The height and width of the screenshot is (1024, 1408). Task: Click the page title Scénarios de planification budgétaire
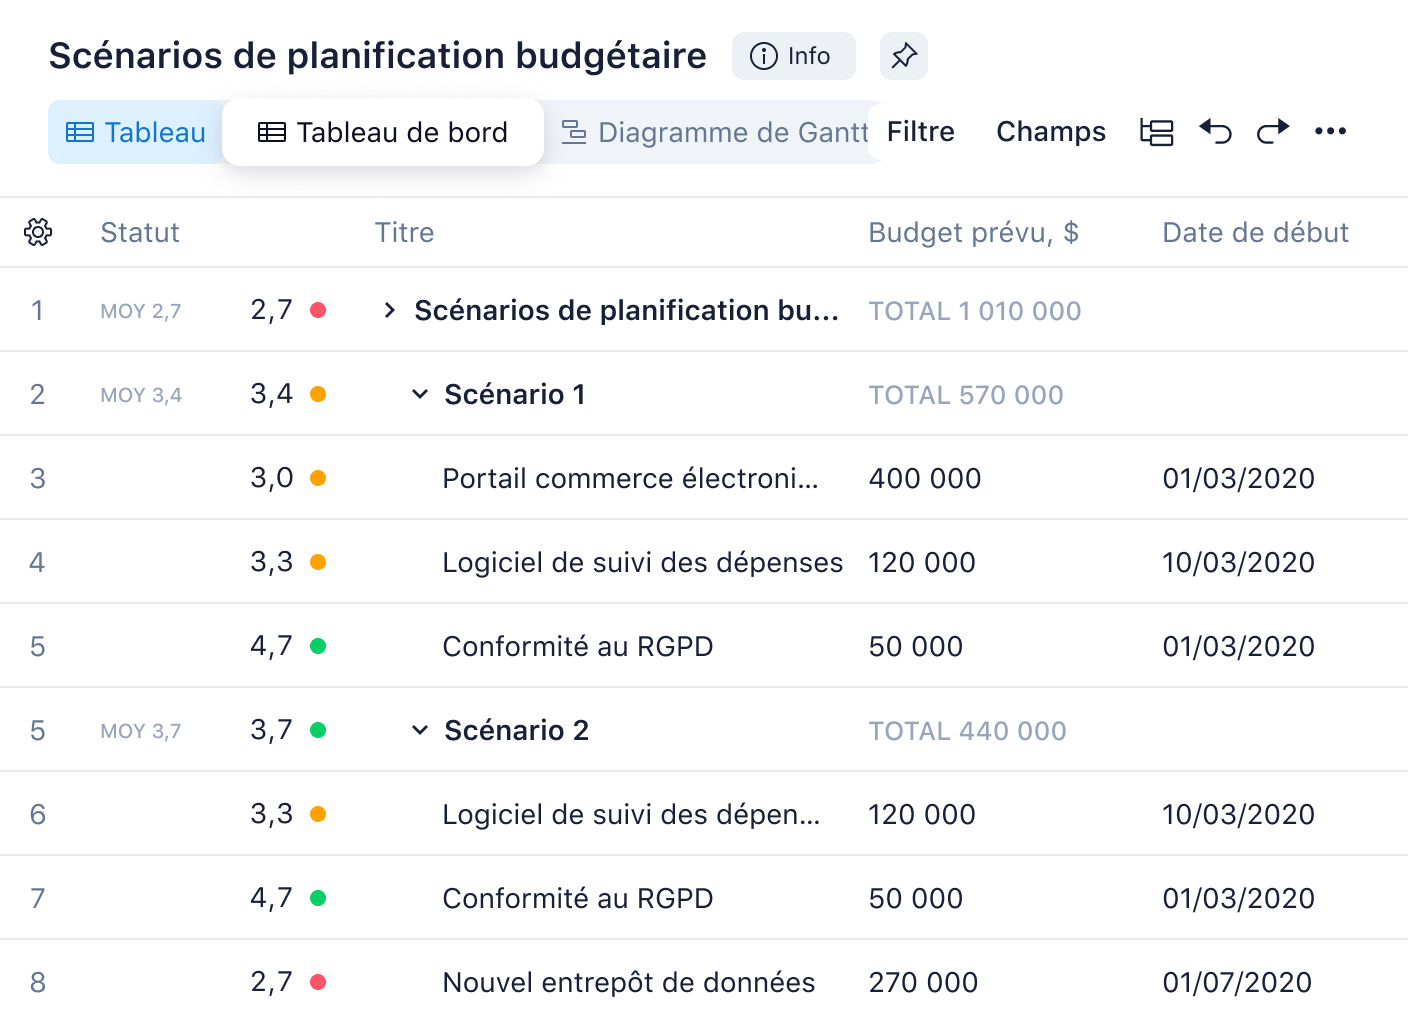click(x=377, y=56)
